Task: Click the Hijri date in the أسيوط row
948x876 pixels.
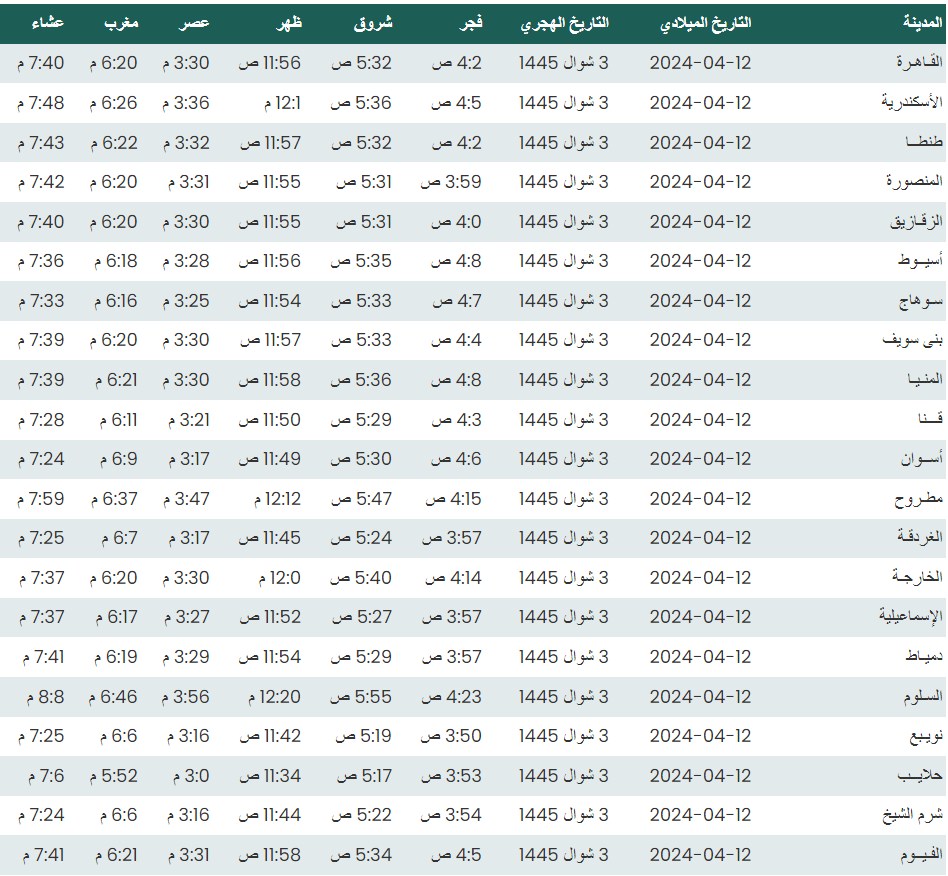Action: click(x=563, y=261)
